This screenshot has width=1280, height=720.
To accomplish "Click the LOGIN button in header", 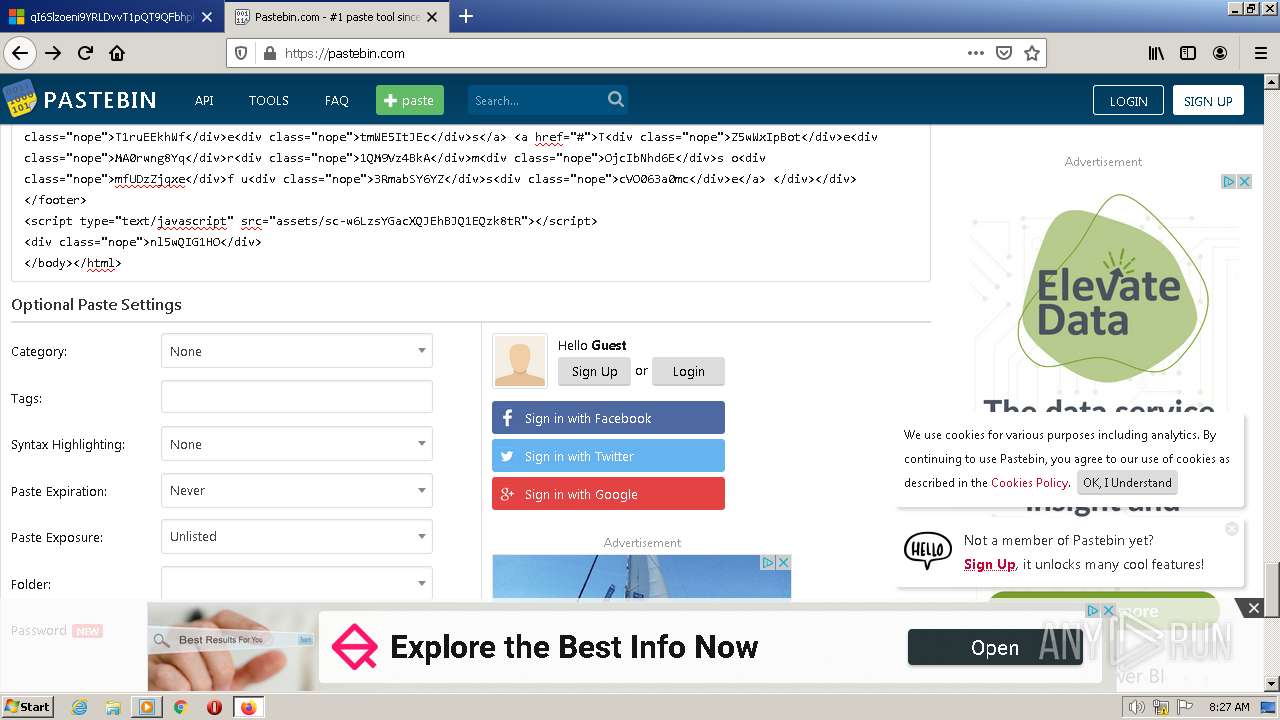I will click(x=1128, y=100).
